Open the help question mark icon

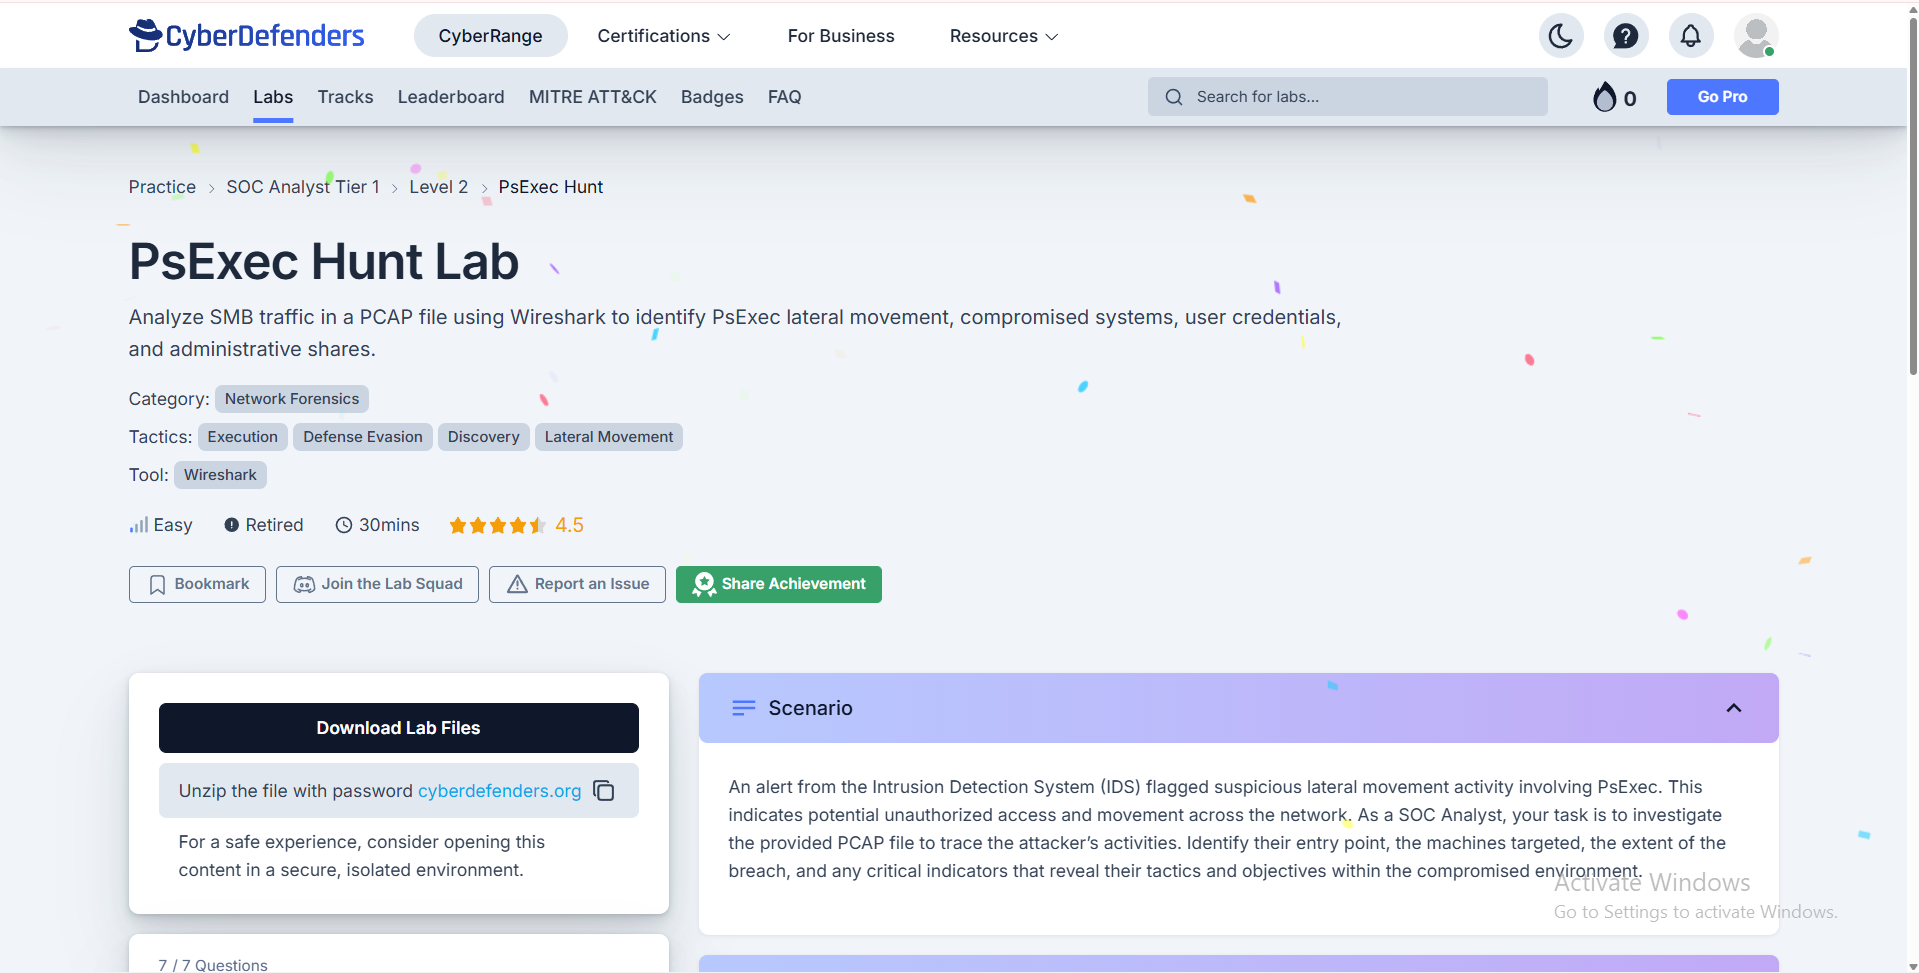pos(1625,37)
